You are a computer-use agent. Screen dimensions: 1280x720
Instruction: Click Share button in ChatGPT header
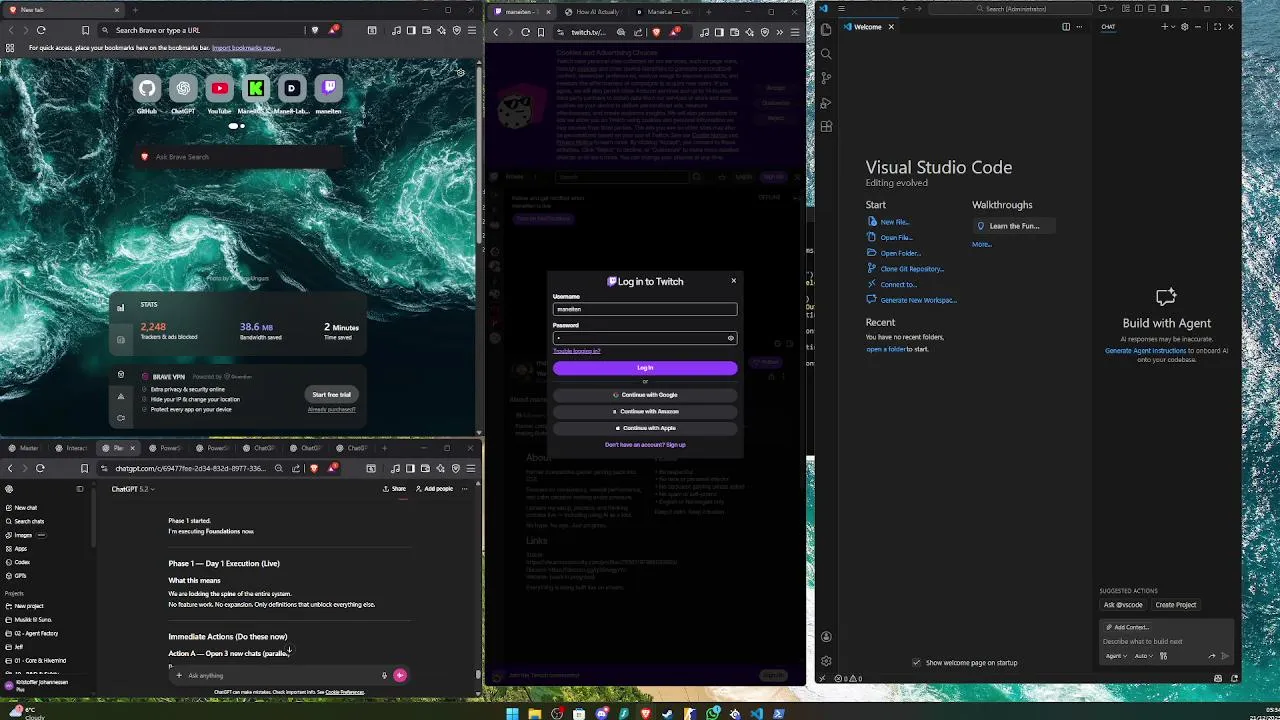(x=394, y=489)
